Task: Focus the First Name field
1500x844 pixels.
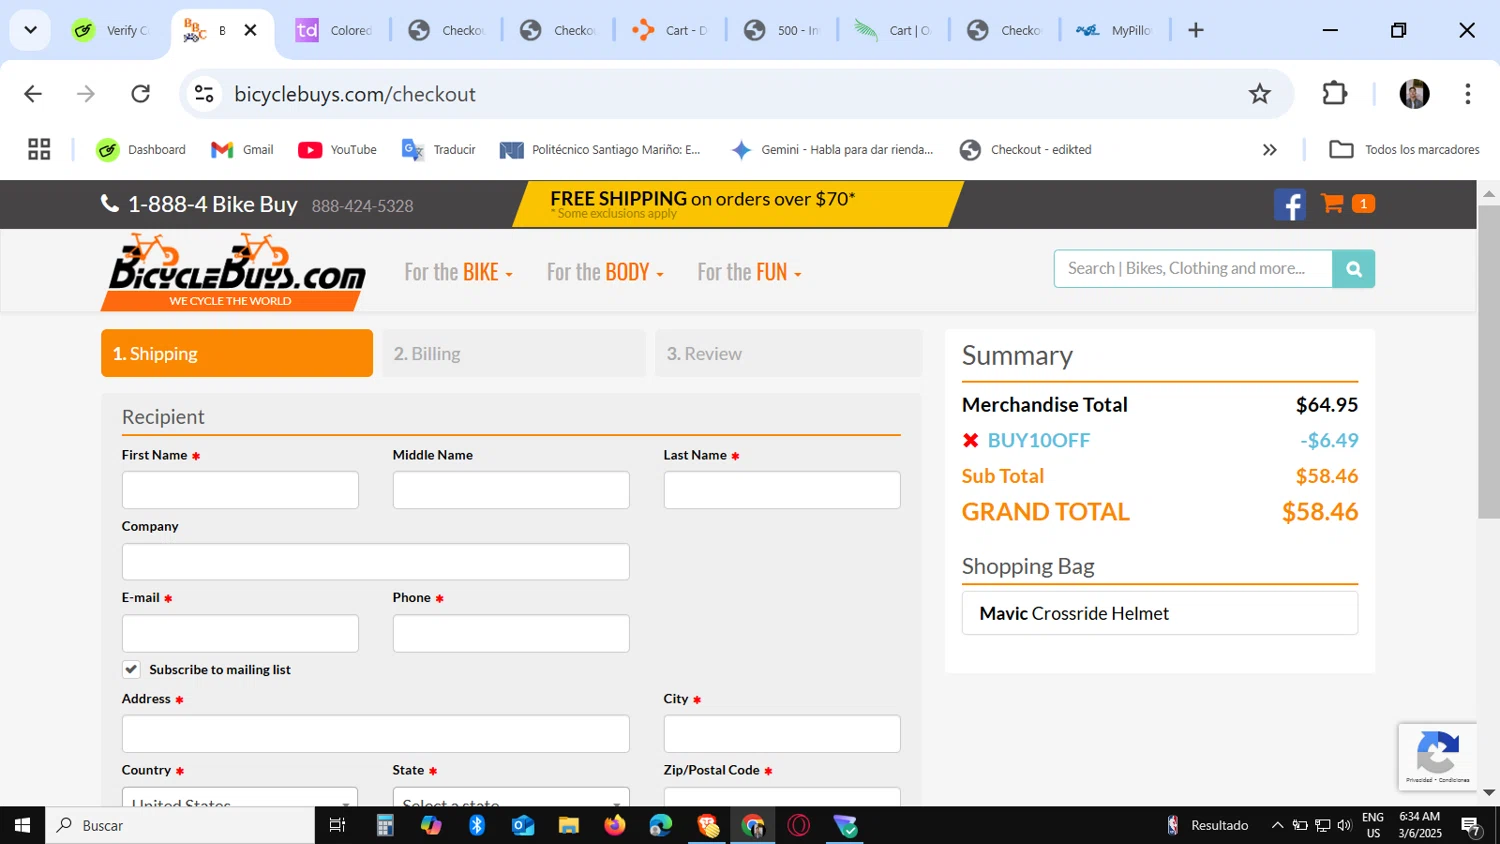Action: 240,490
